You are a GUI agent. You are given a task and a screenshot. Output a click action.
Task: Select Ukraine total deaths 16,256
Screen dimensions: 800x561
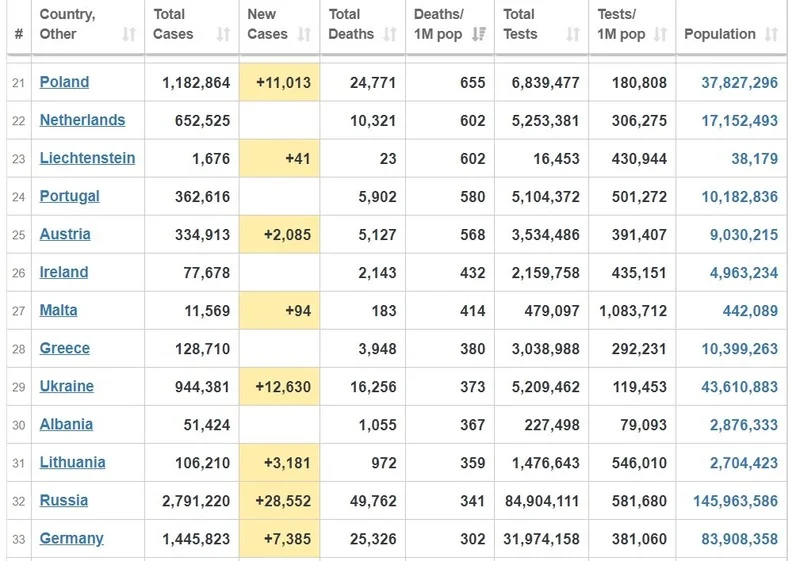[x=373, y=387]
